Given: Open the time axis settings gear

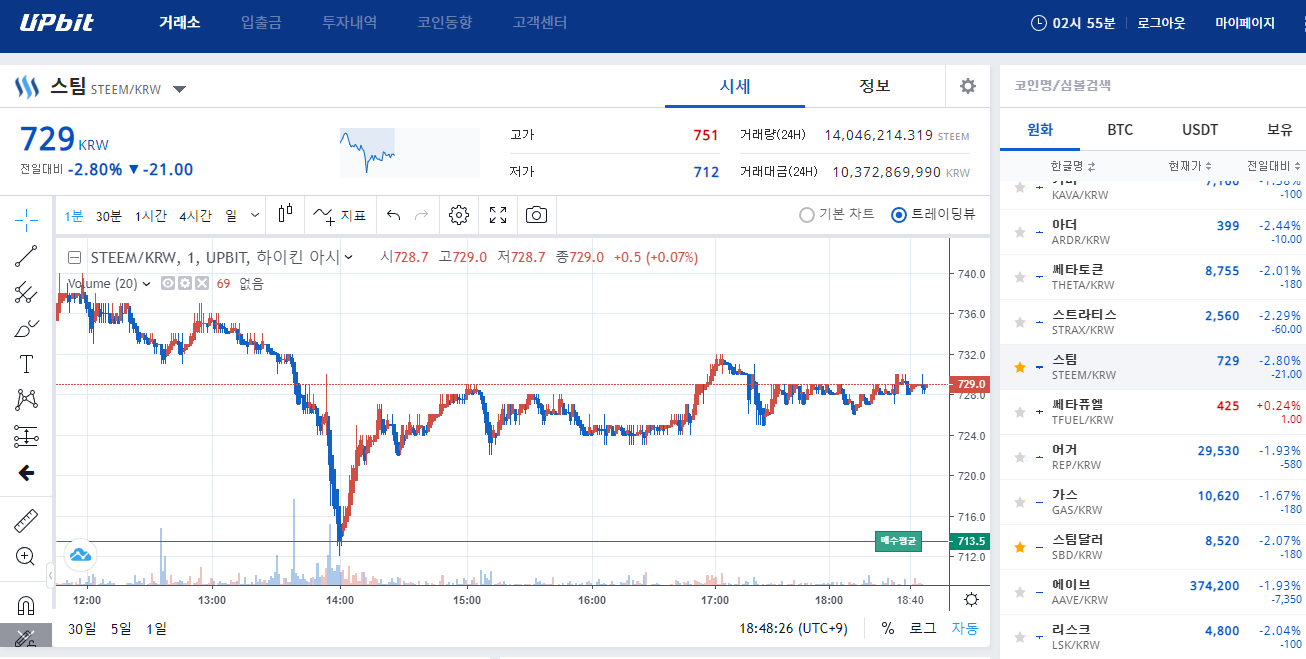Looking at the screenshot, I should (970, 600).
